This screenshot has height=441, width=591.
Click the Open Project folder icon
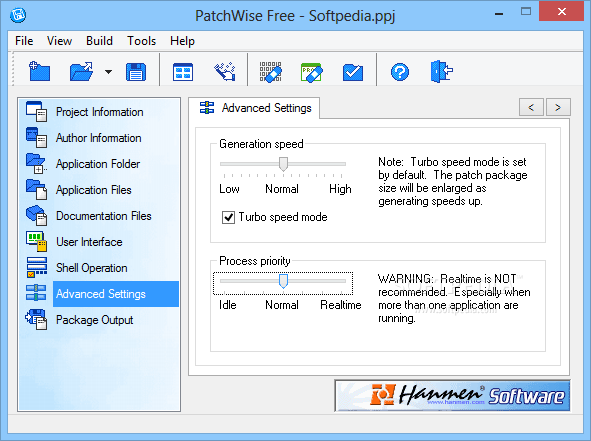coord(81,71)
